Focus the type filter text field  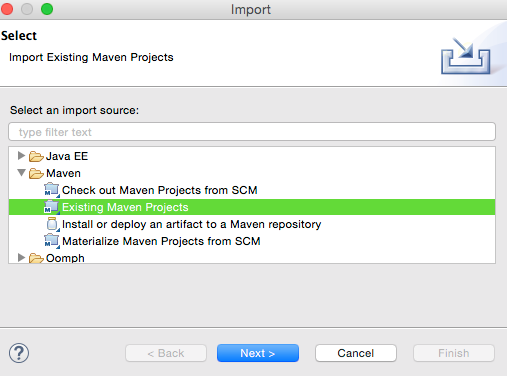click(252, 132)
